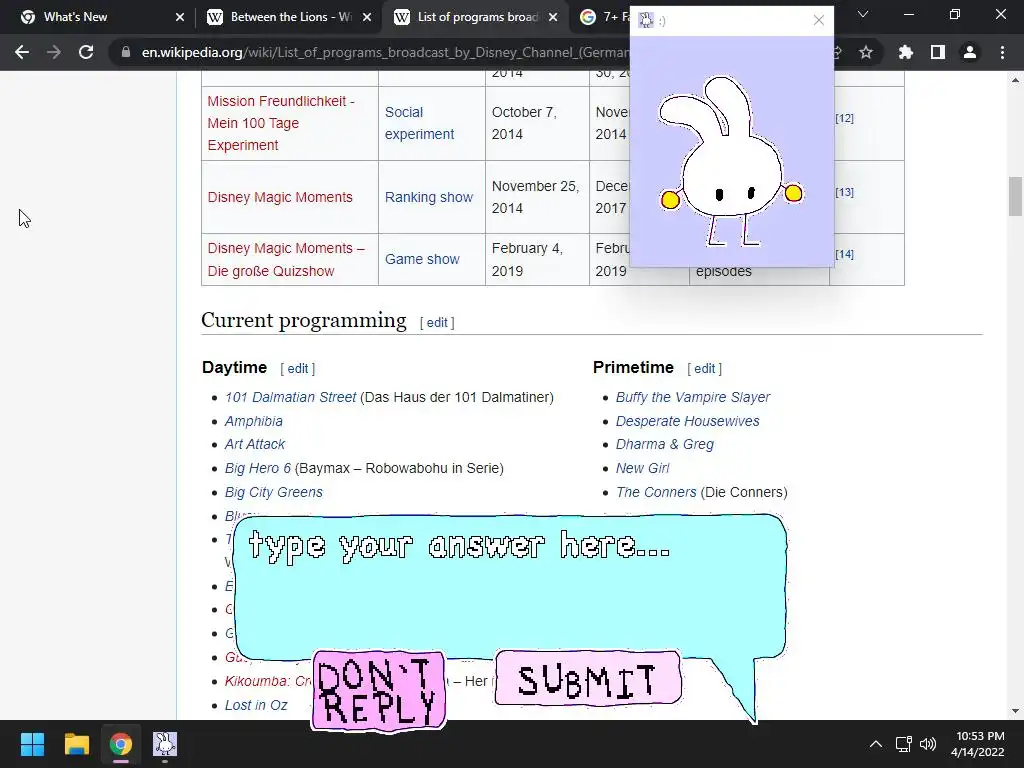Image resolution: width=1024 pixels, height=768 pixels.
Task: Open the New Girl link
Action: [x=642, y=468]
